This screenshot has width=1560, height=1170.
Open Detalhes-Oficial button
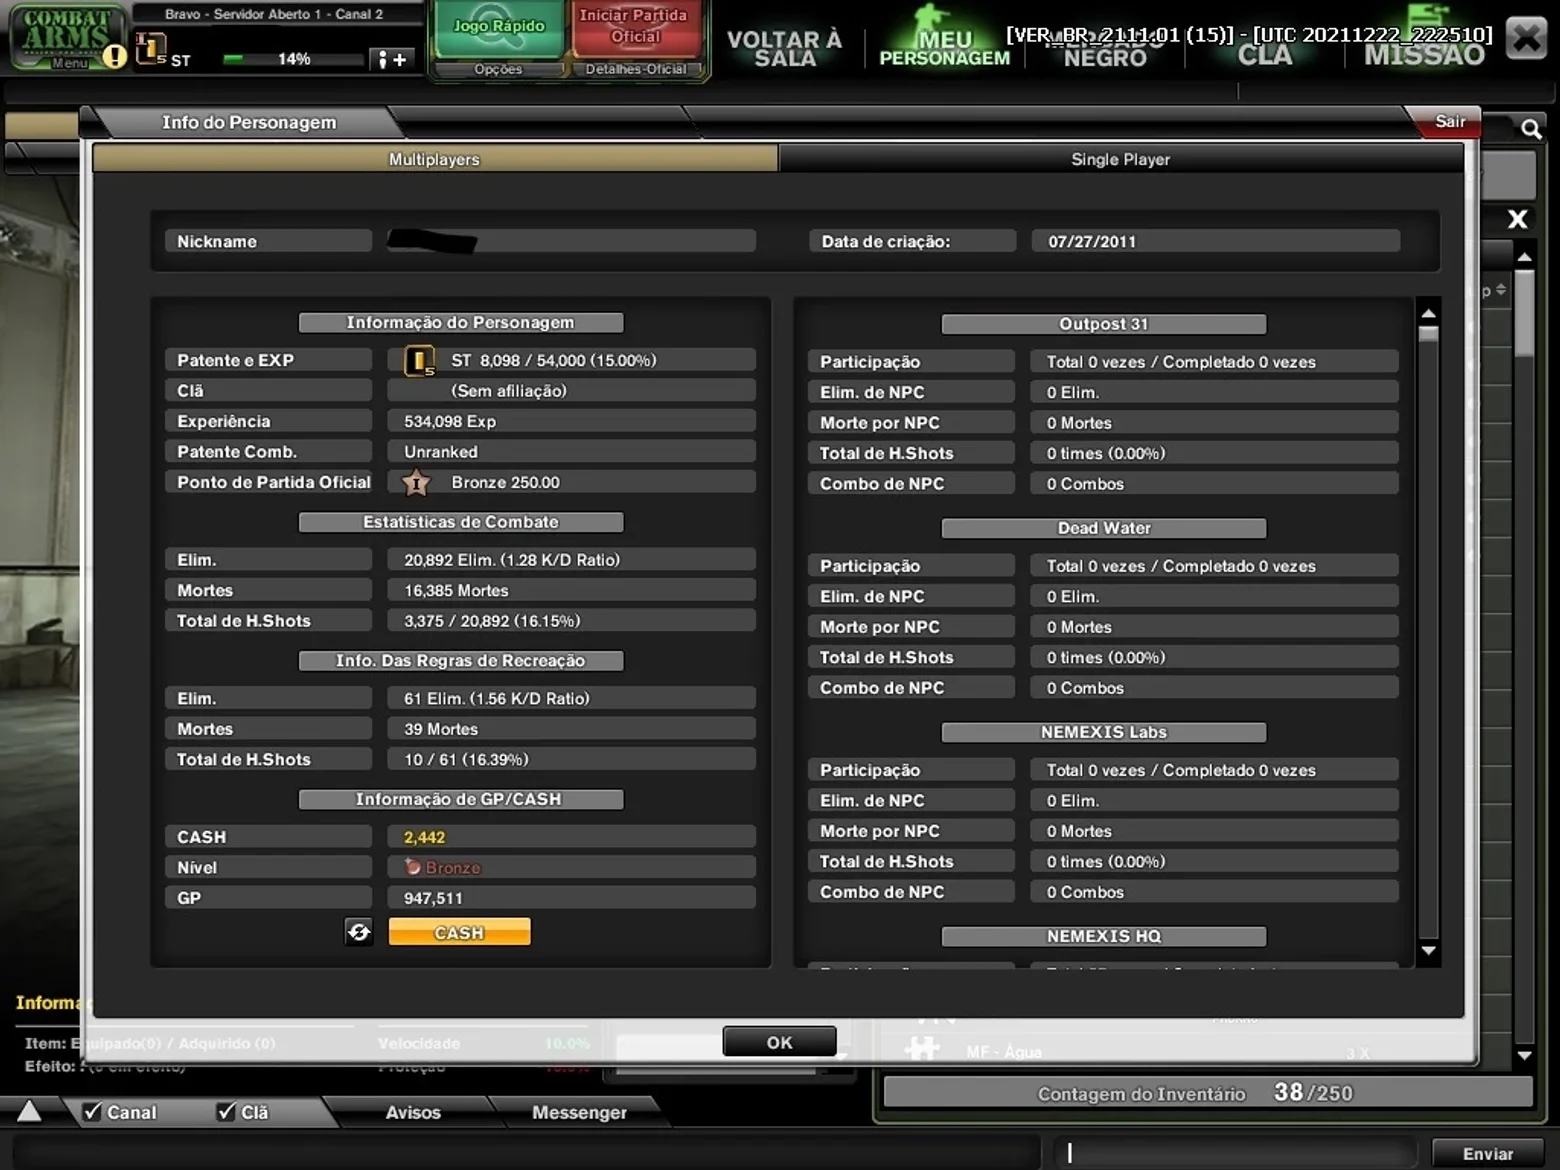pos(636,69)
